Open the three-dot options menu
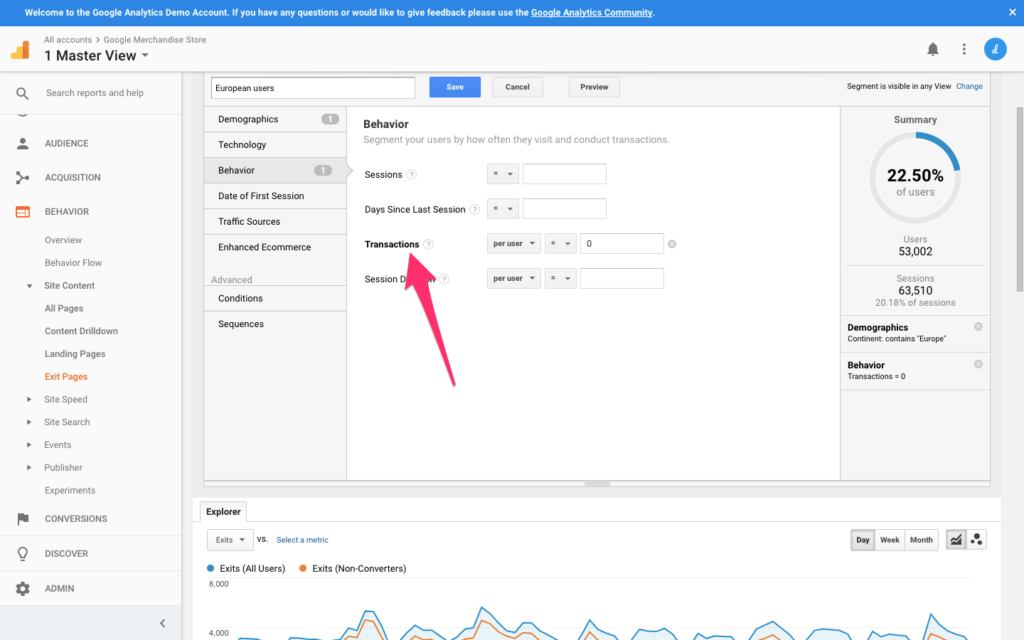The image size is (1024, 640). (x=964, y=49)
